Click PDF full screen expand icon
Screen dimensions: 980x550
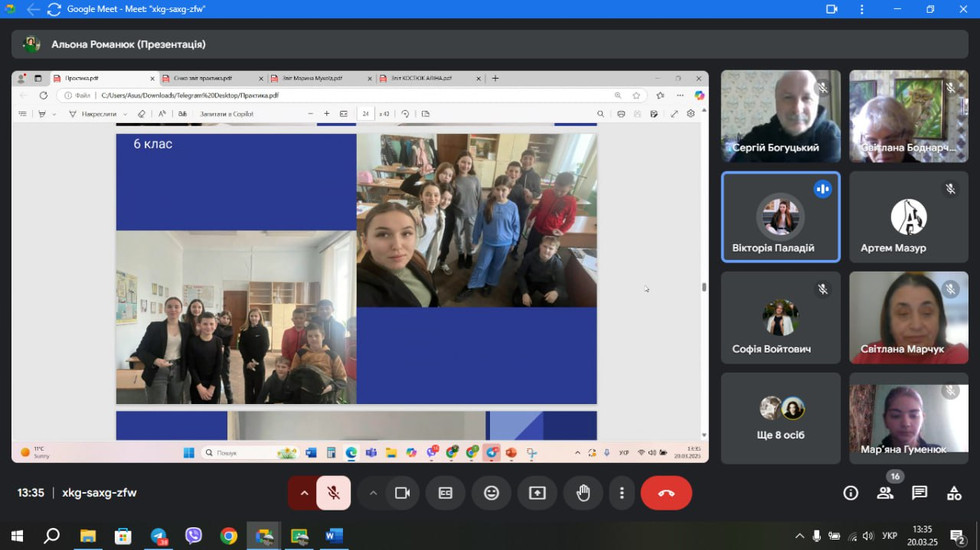coord(674,114)
